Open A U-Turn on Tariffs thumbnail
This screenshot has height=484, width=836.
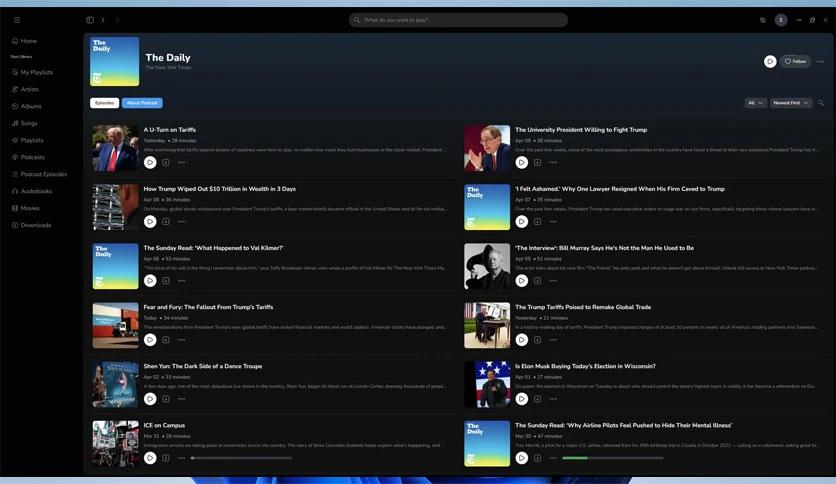(x=115, y=148)
